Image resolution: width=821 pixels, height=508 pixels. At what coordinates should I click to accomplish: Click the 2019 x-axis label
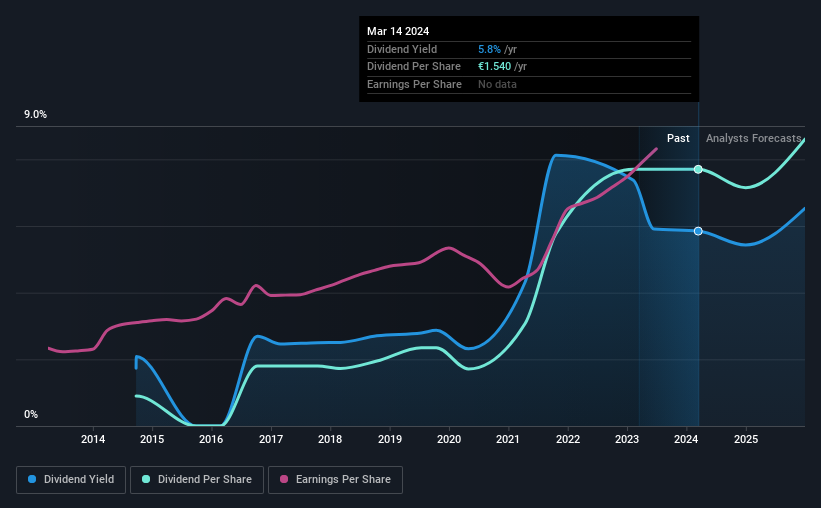pyautogui.click(x=390, y=439)
